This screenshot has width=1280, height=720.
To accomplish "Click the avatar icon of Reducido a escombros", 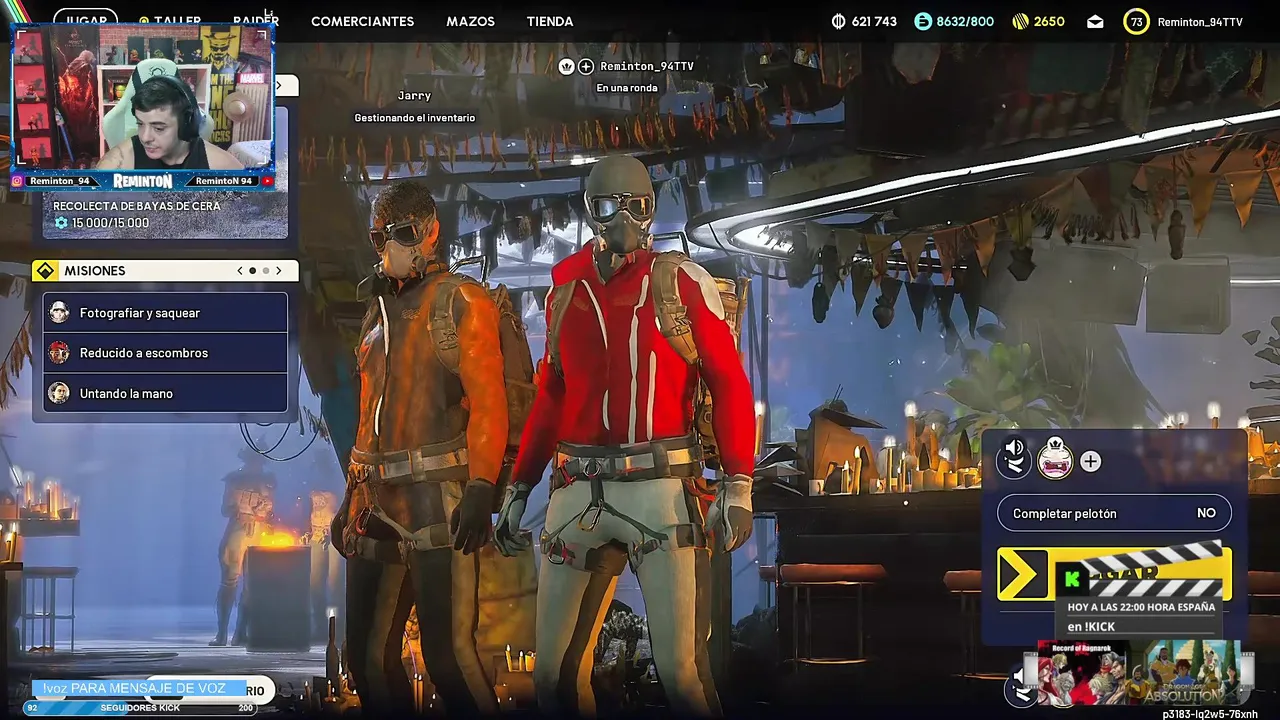I will pos(59,353).
